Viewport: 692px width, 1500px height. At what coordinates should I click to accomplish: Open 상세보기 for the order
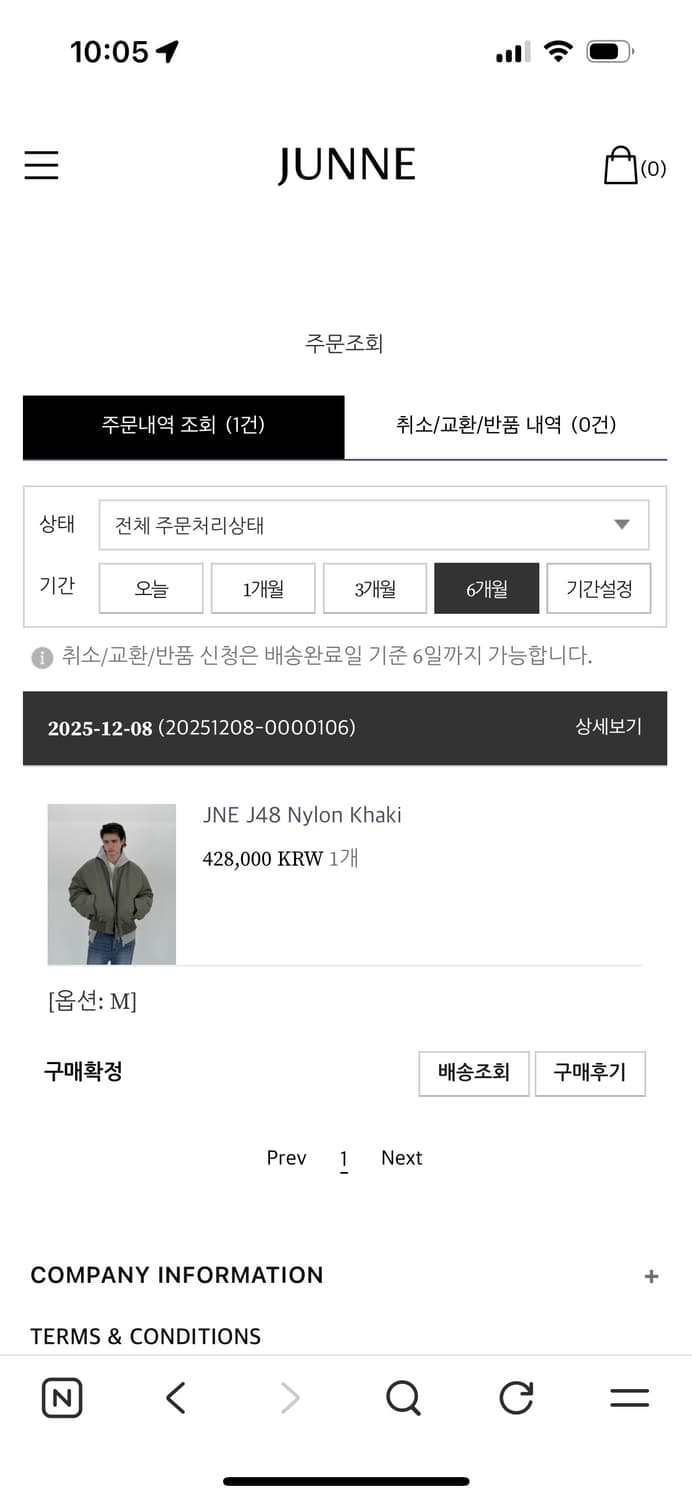[x=607, y=728]
